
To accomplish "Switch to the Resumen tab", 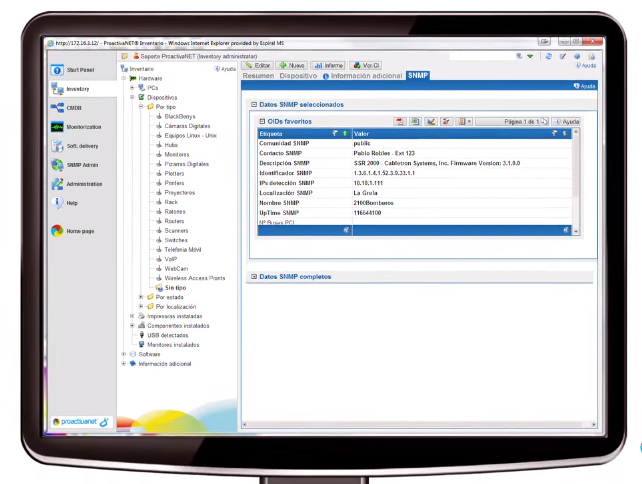I will pos(258,76).
